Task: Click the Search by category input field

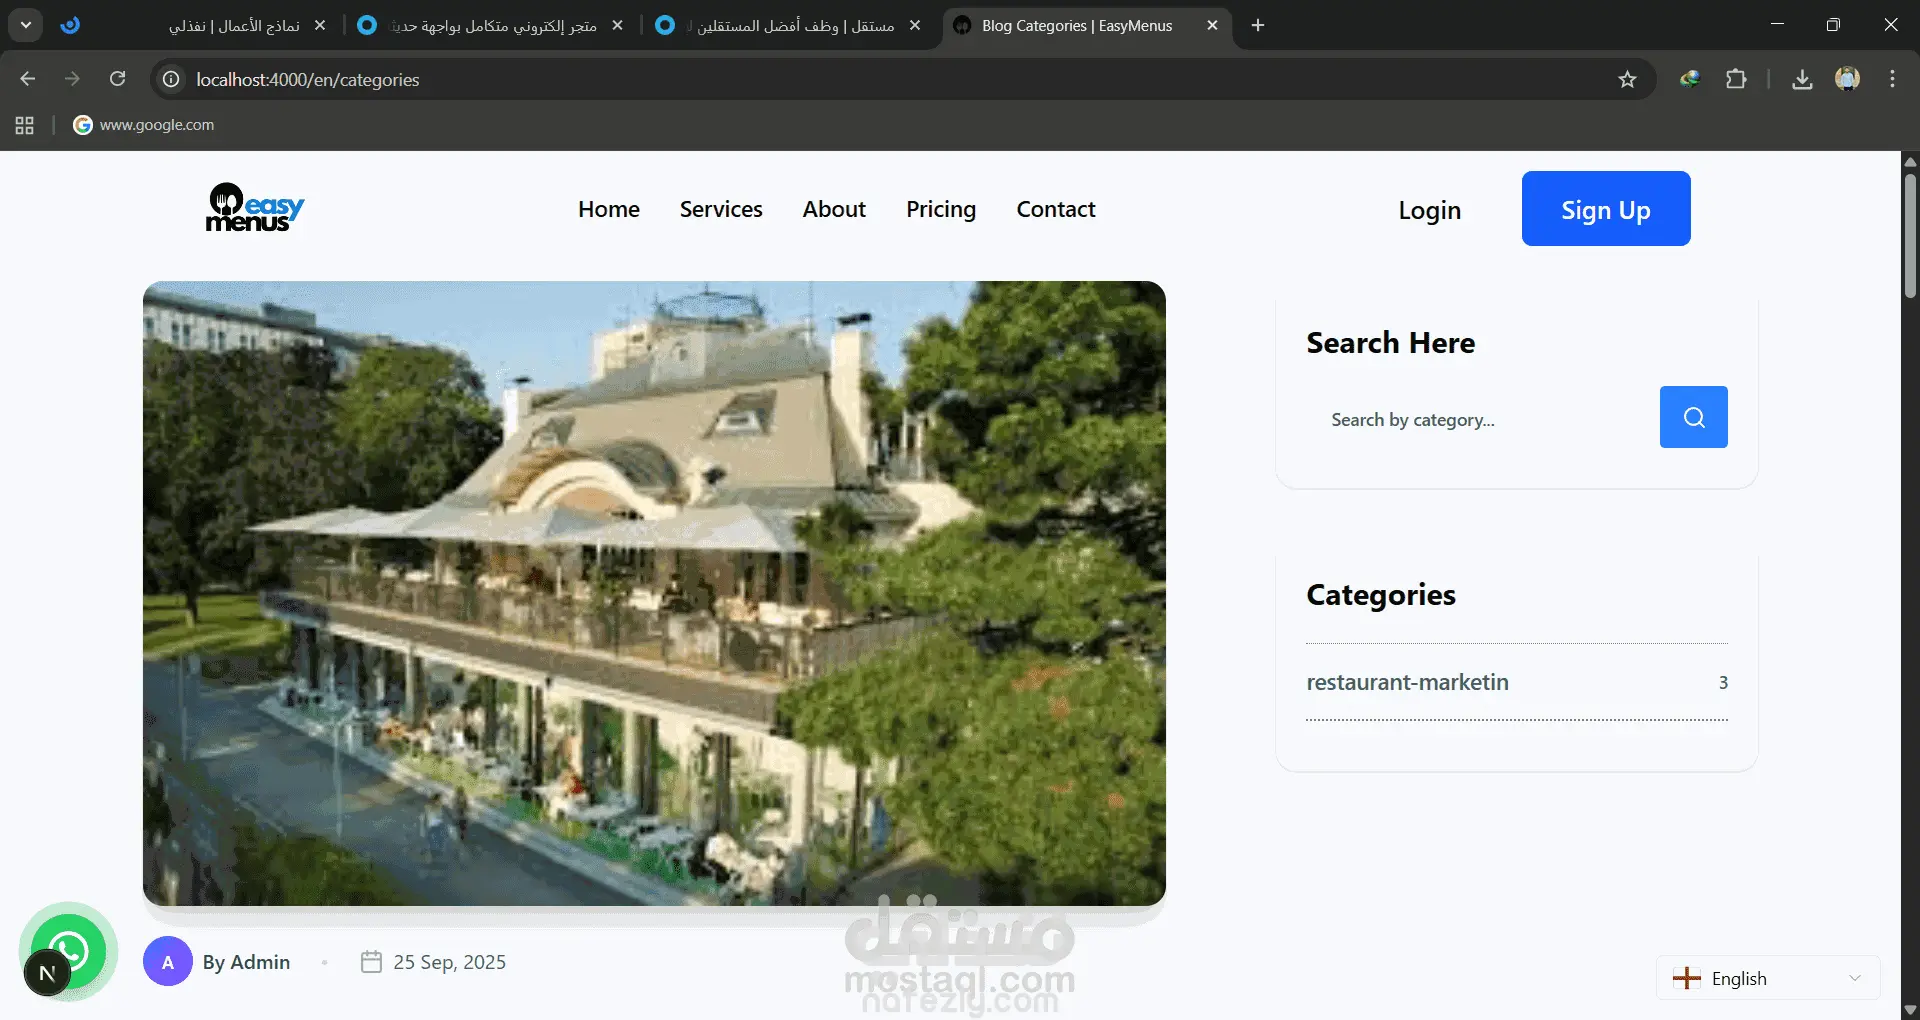Action: [x=1483, y=419]
